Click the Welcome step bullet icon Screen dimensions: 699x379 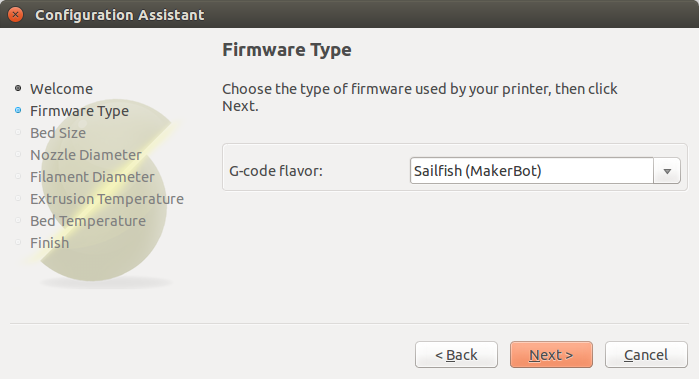tap(18, 88)
